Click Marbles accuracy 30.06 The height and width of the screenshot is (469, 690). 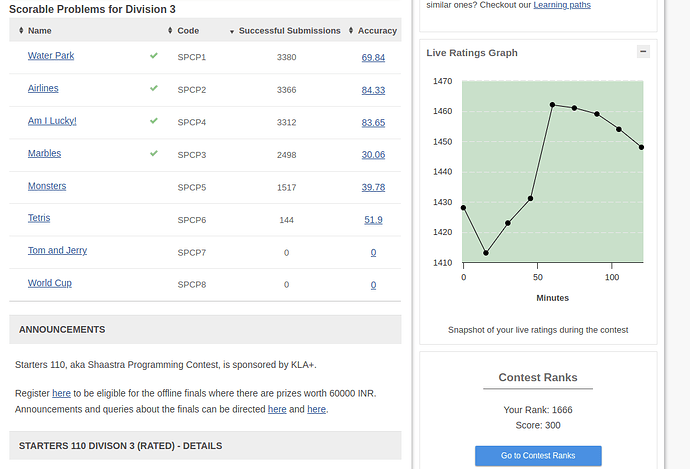point(373,155)
